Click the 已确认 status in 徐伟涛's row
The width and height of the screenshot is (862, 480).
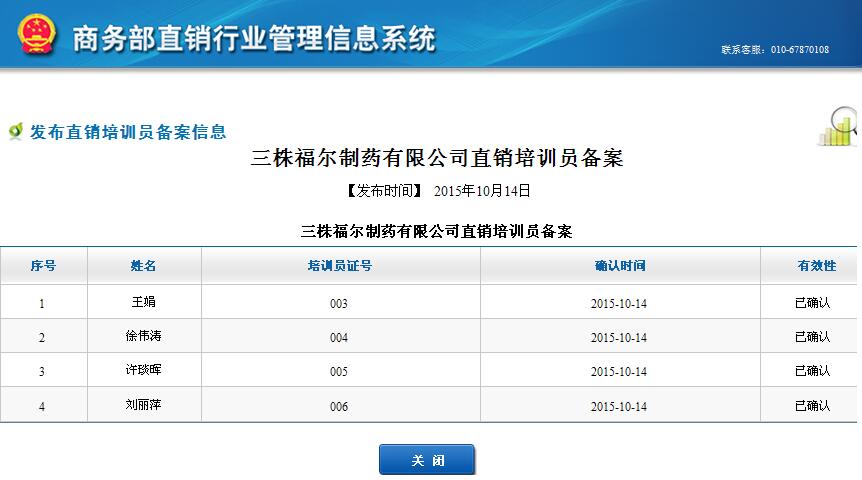(812, 337)
